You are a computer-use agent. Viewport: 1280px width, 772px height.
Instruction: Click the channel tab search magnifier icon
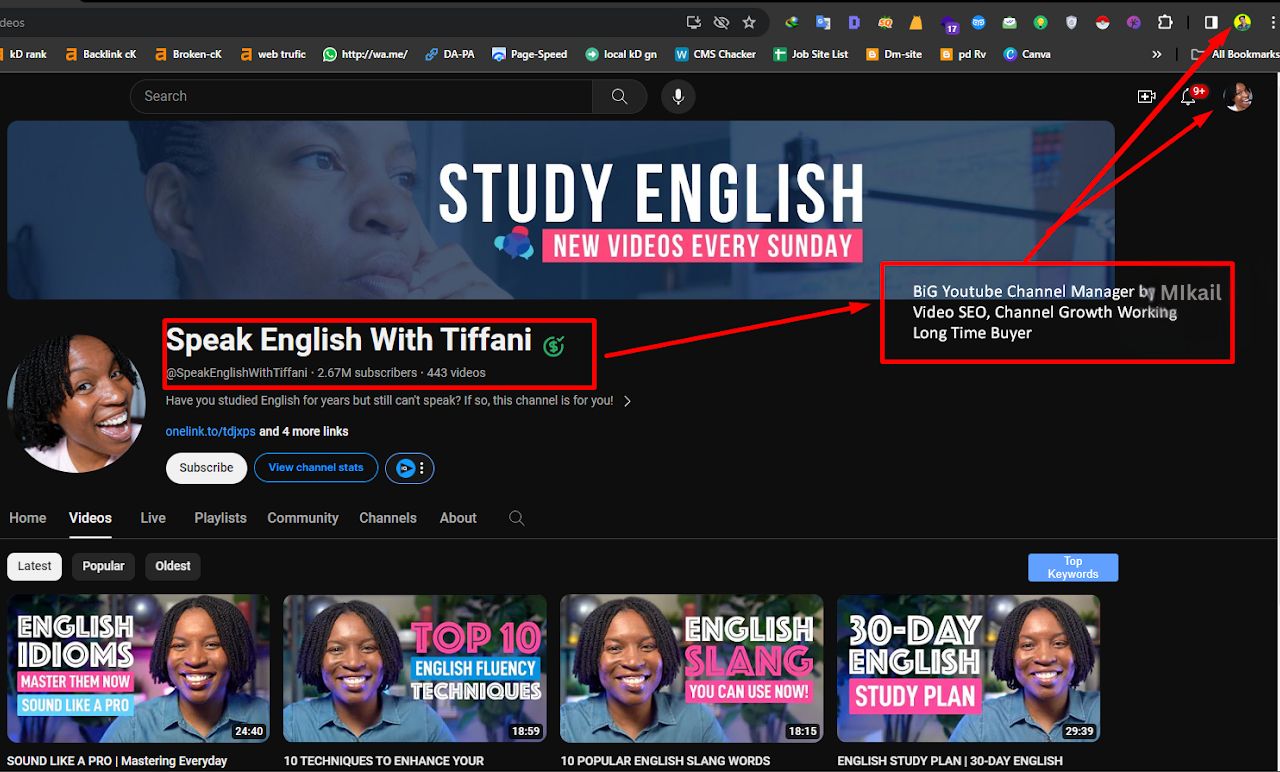click(x=516, y=518)
